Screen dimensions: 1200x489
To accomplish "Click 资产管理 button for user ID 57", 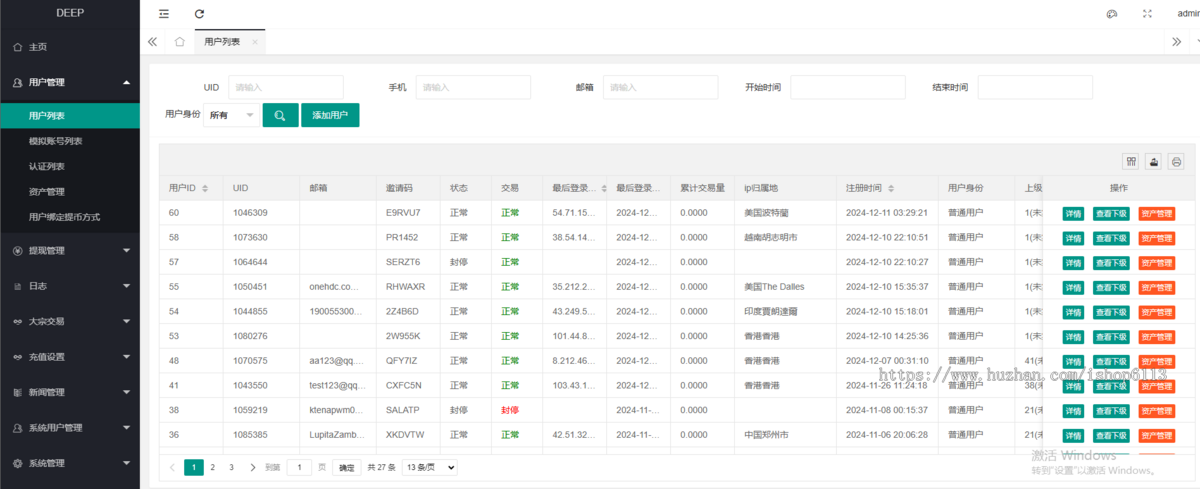I will (x=1156, y=263).
